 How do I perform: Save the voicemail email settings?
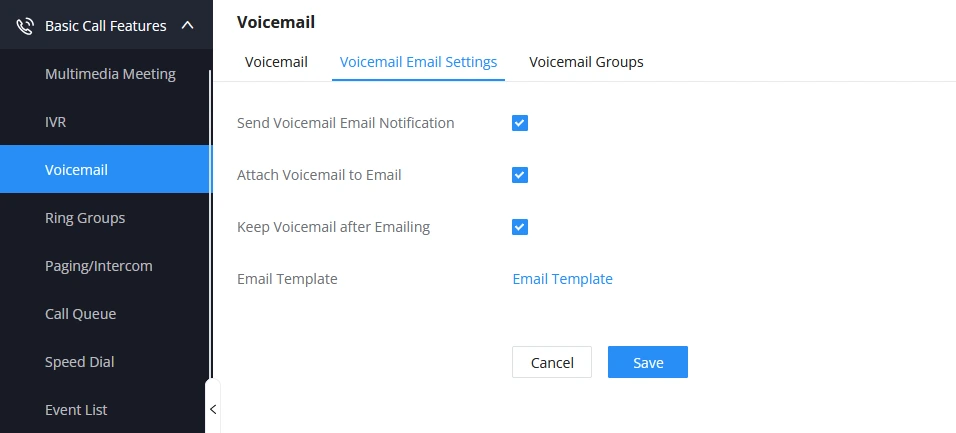pos(647,362)
